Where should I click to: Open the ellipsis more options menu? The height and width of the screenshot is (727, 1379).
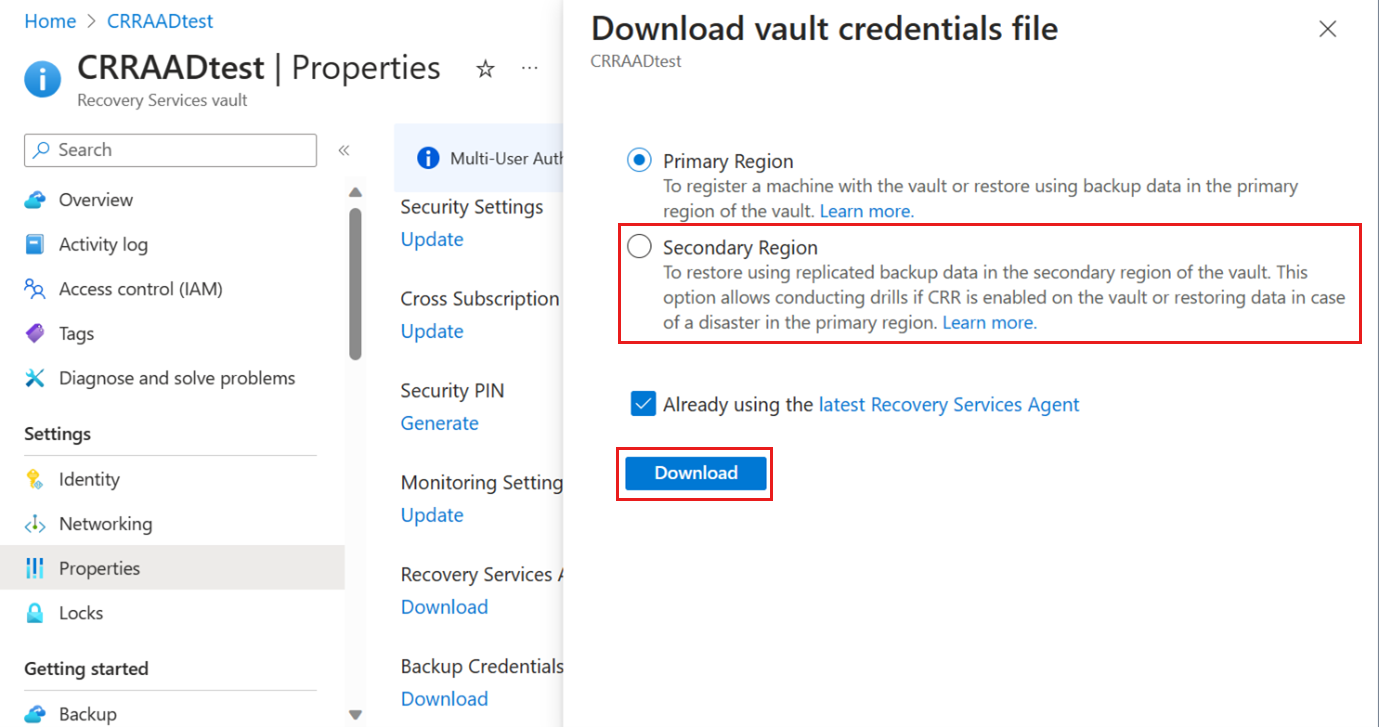(530, 69)
